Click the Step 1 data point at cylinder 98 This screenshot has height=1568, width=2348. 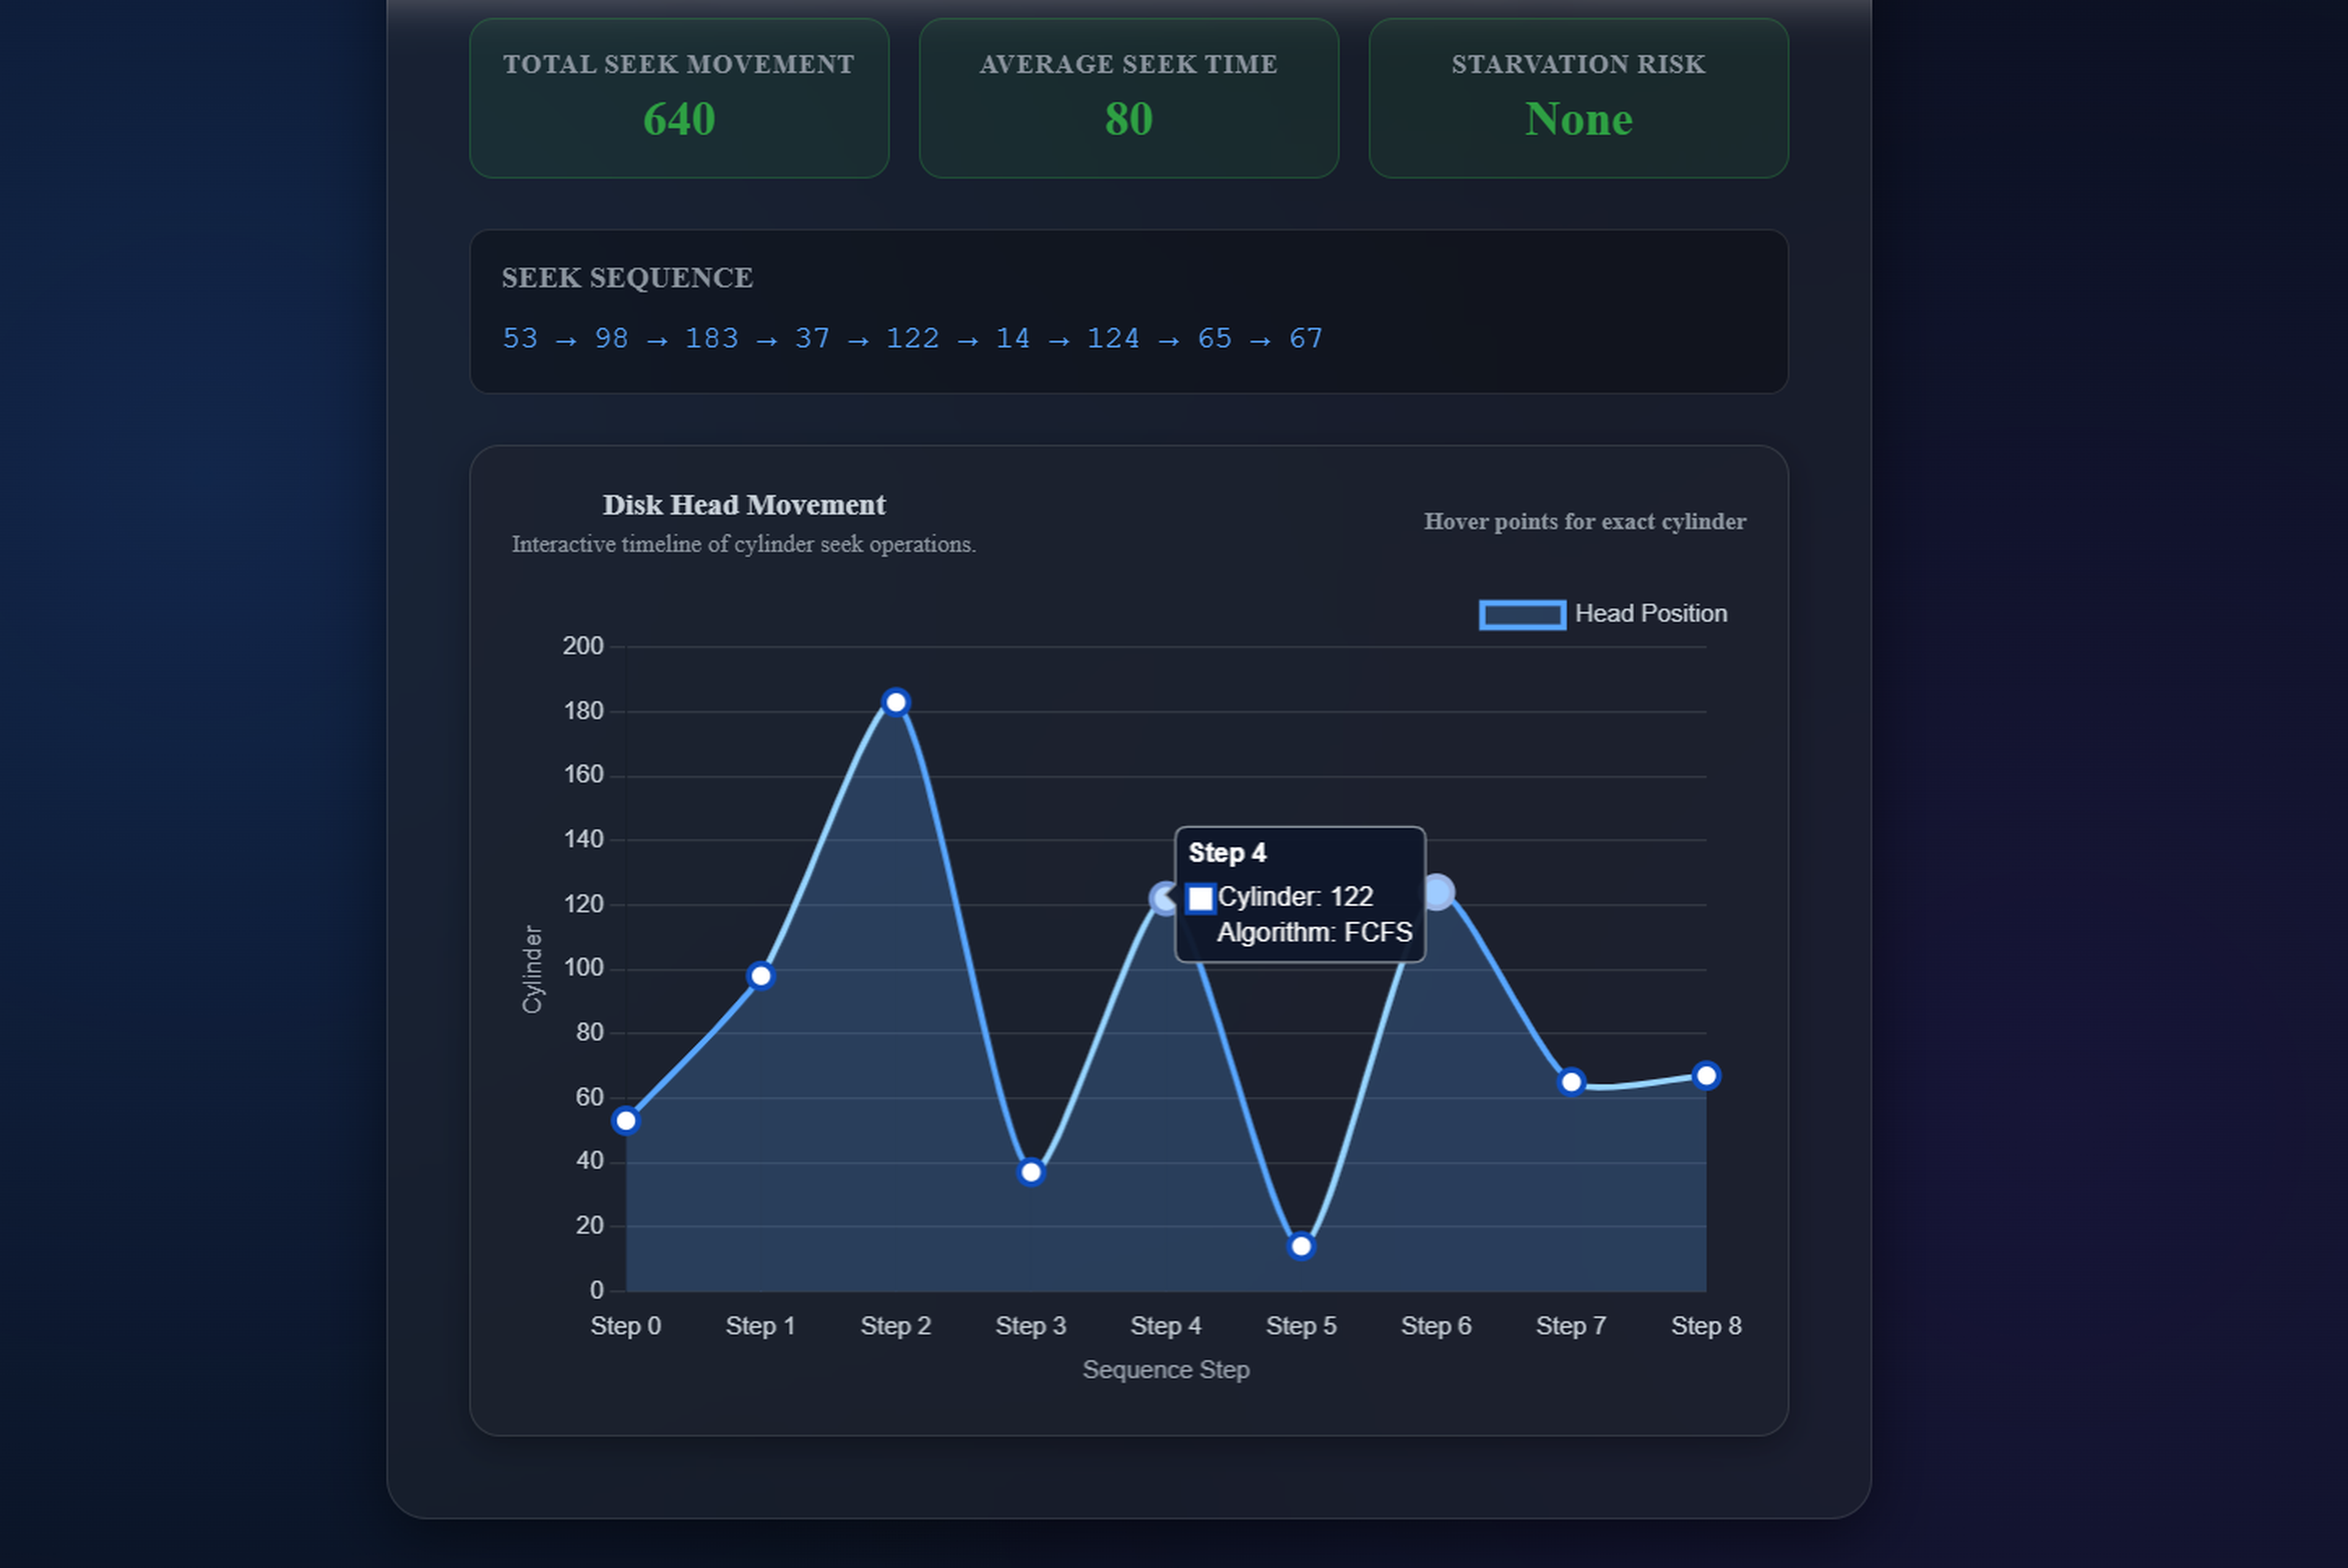tap(761, 975)
